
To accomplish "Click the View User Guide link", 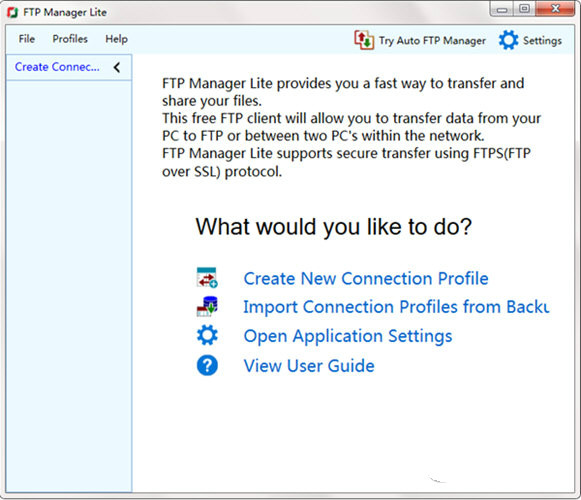I will click(x=309, y=366).
